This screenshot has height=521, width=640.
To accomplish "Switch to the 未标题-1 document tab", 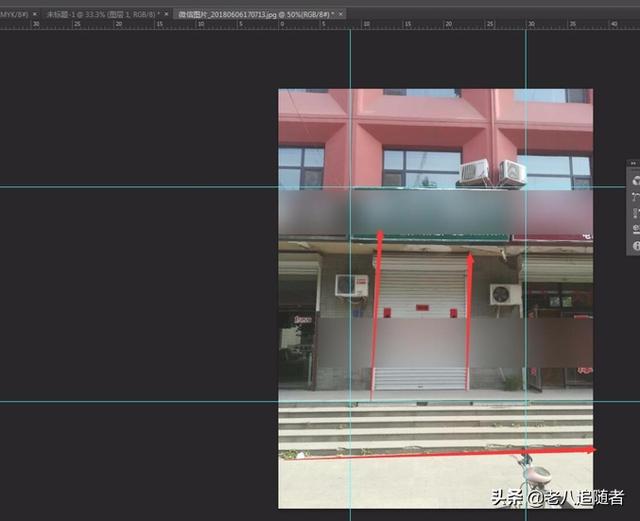I will 100,15.
